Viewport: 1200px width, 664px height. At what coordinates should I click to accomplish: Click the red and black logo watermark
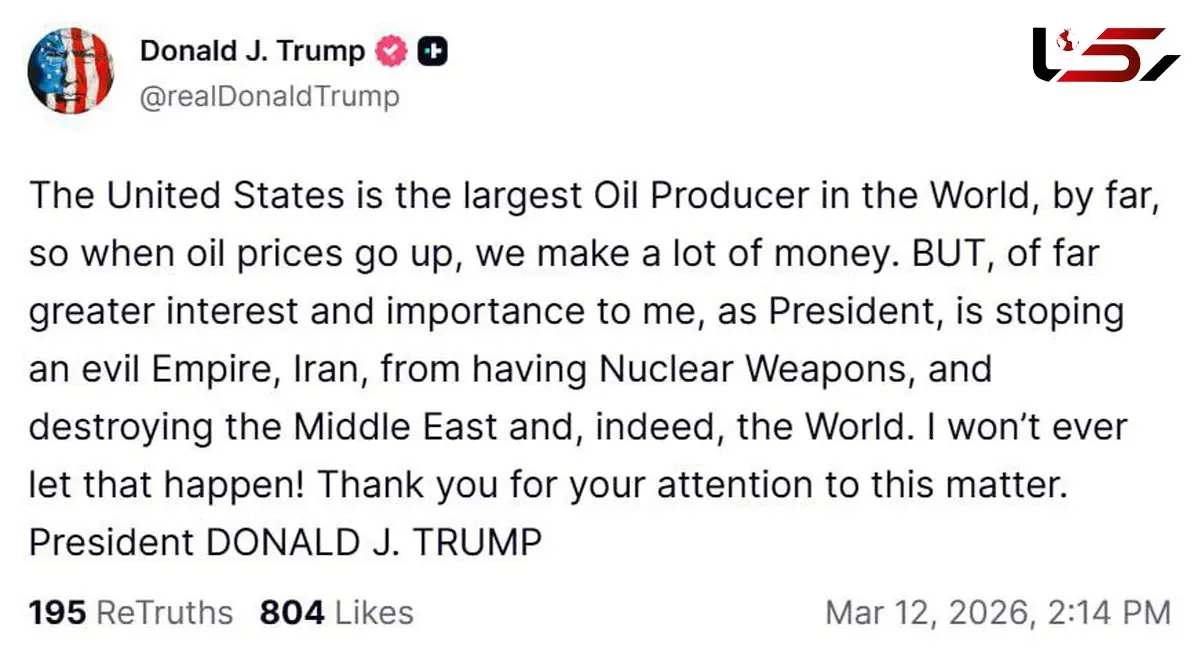coord(1106,55)
